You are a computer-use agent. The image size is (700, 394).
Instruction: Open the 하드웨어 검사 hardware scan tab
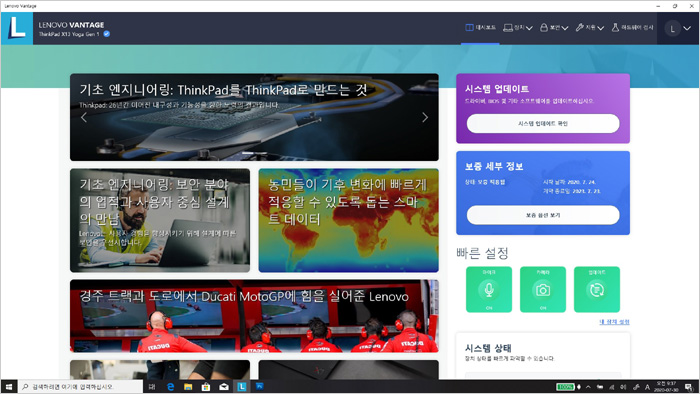pyautogui.click(x=632, y=28)
